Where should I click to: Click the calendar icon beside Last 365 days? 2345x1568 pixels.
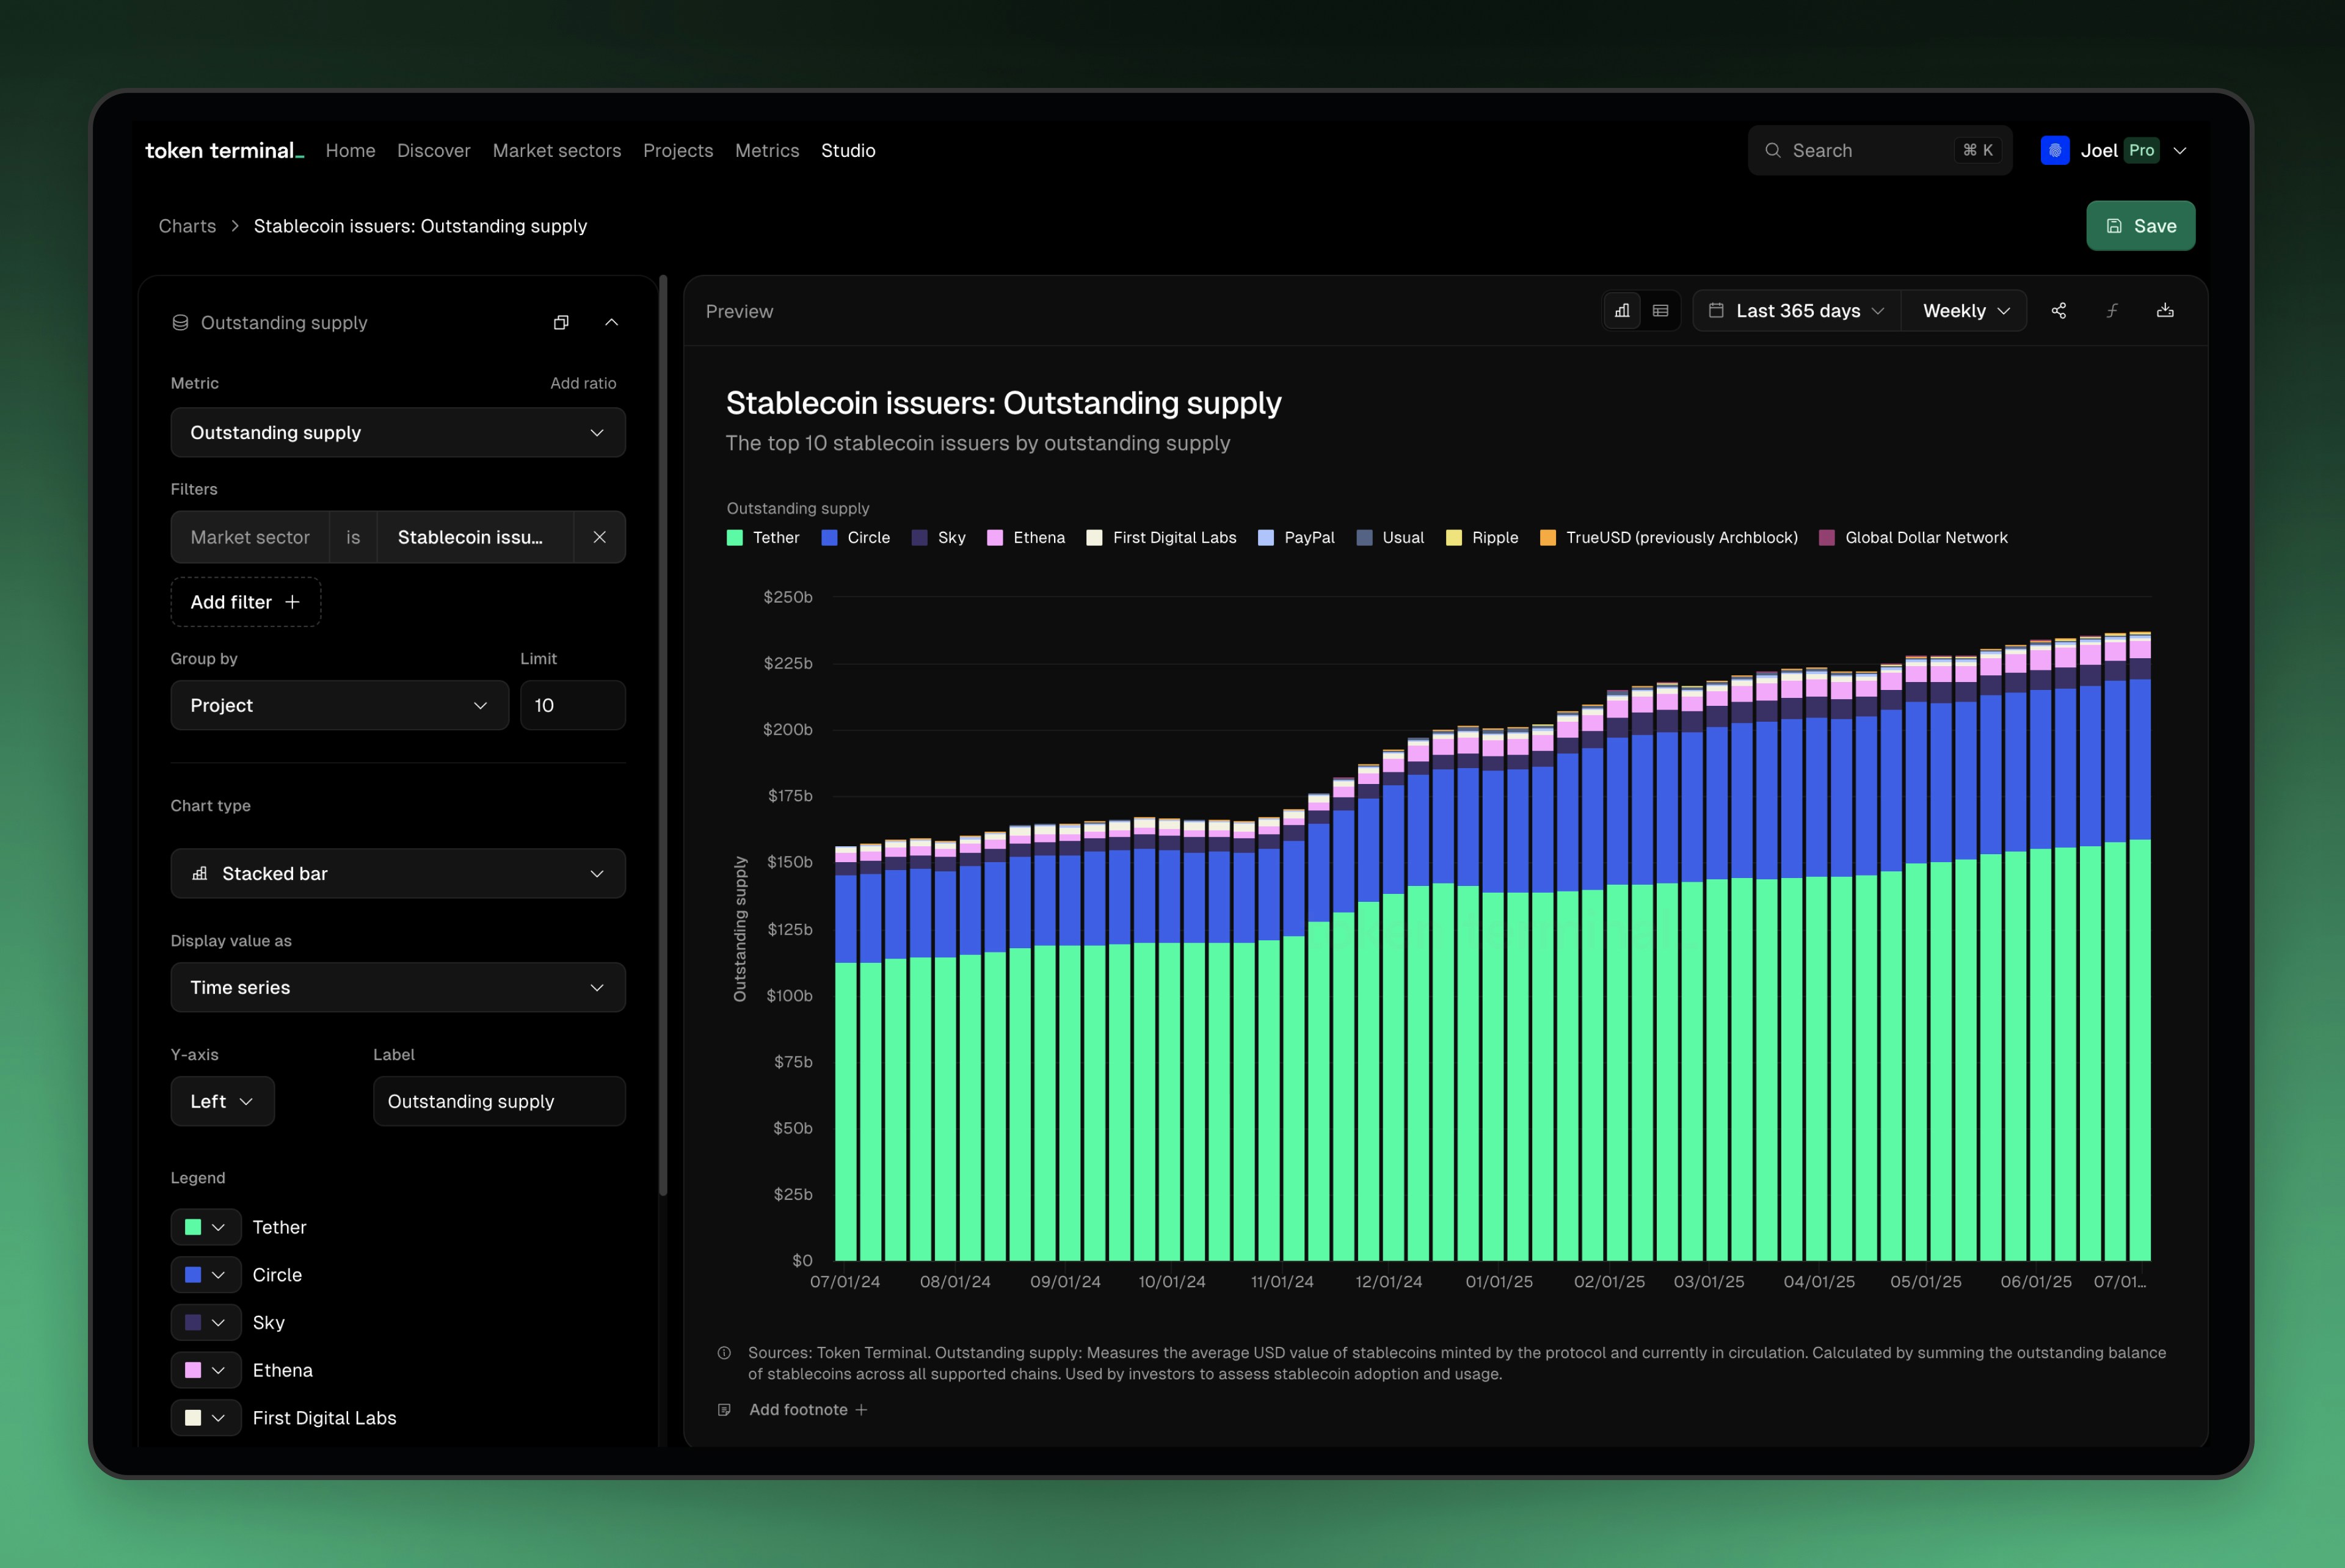tap(1716, 311)
